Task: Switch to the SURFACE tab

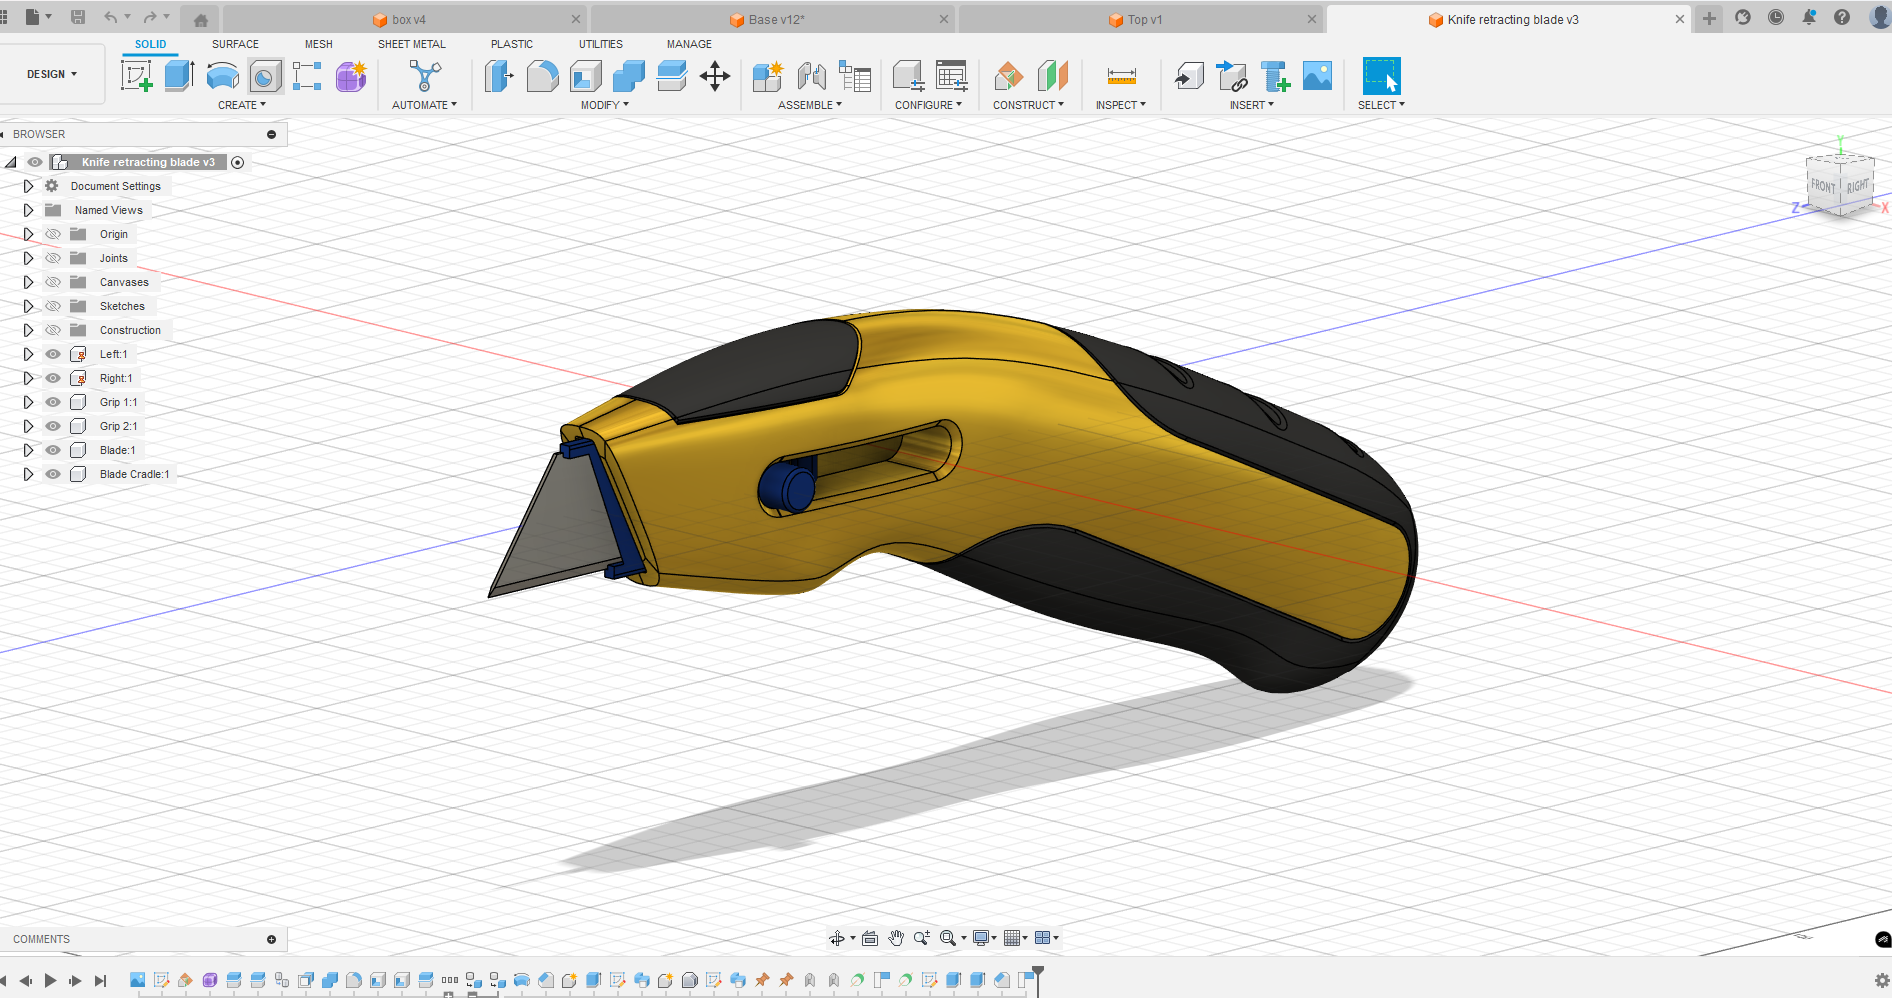Action: pos(235,44)
